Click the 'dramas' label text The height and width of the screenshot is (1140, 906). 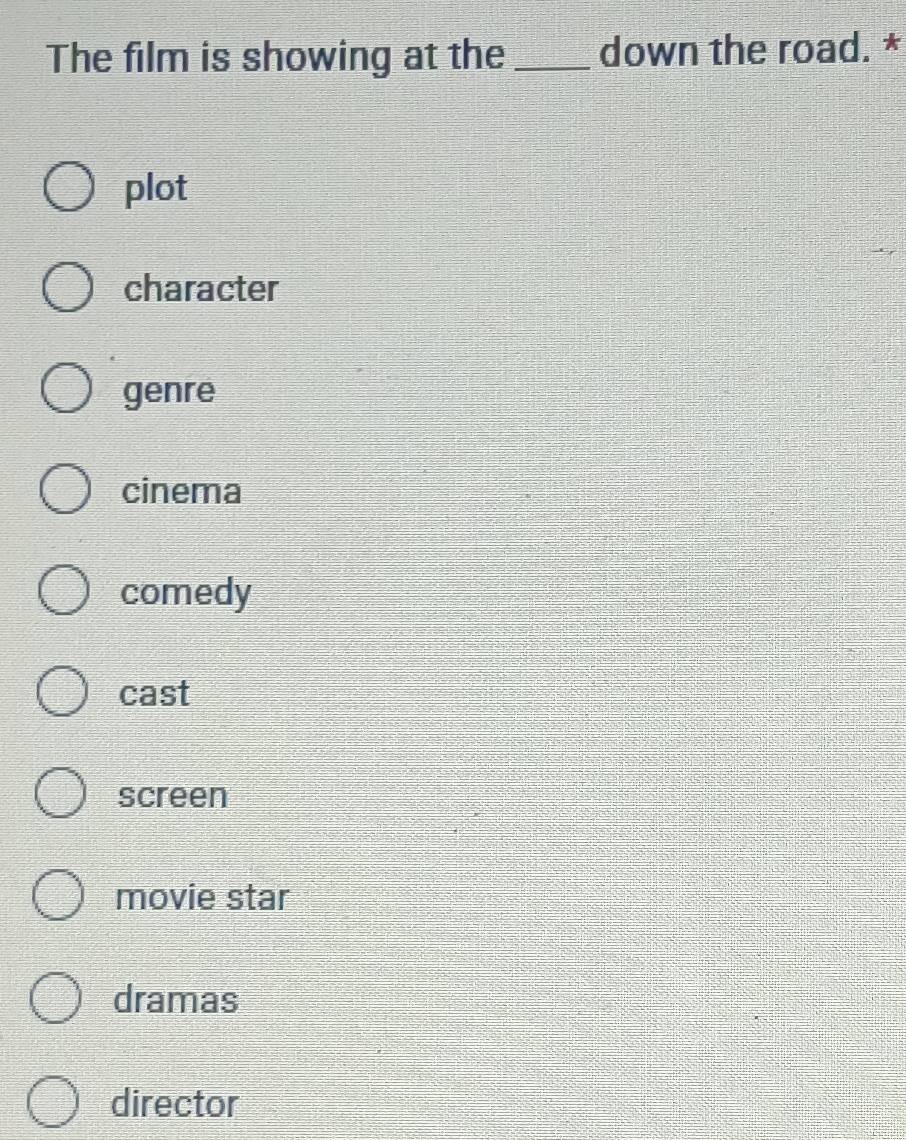click(176, 1000)
